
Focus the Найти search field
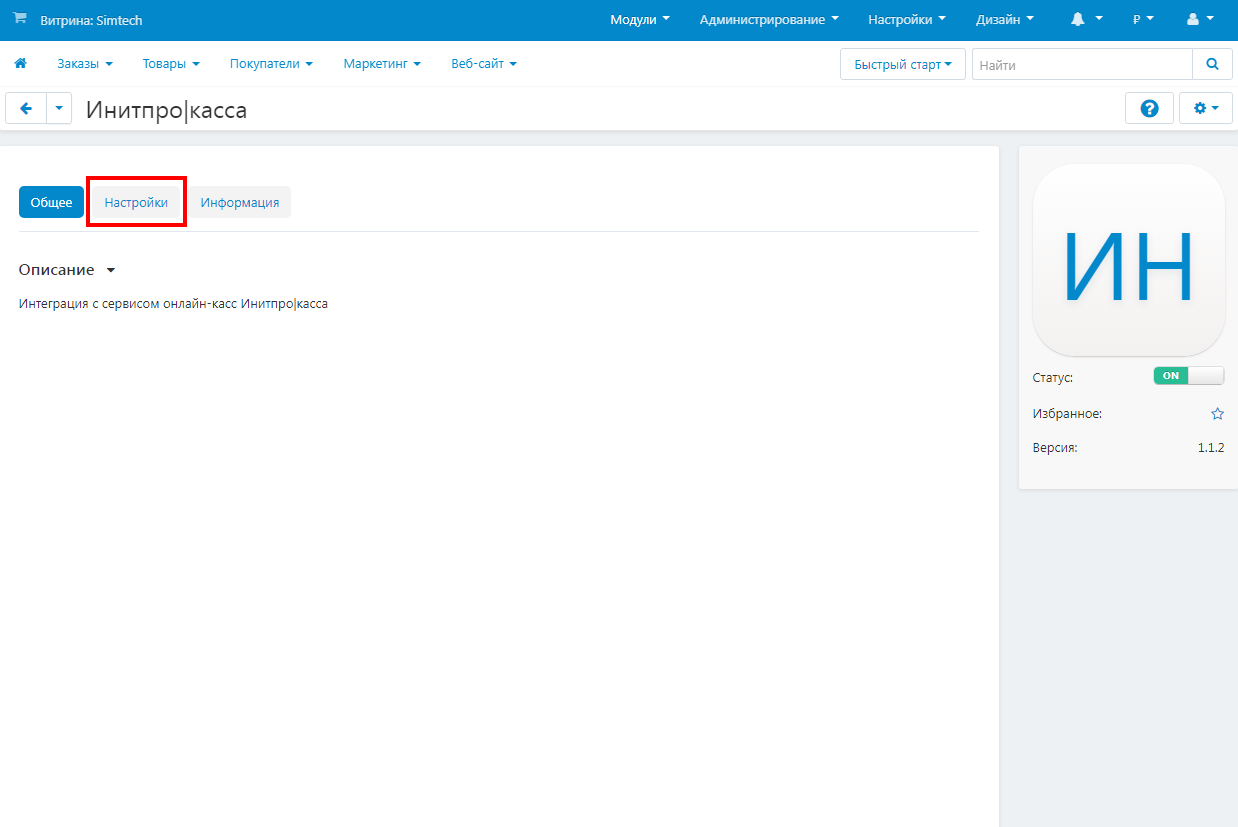click(1082, 64)
